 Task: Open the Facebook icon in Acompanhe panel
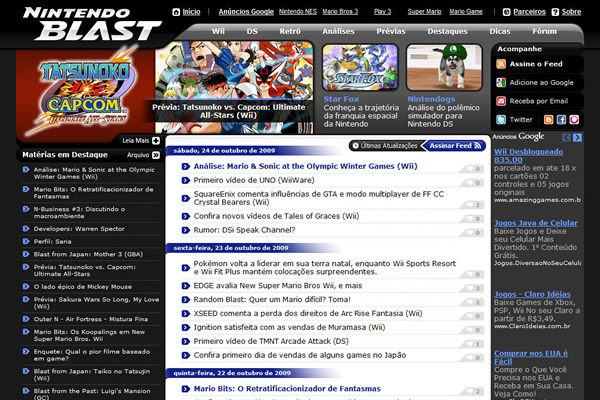[x=561, y=119]
